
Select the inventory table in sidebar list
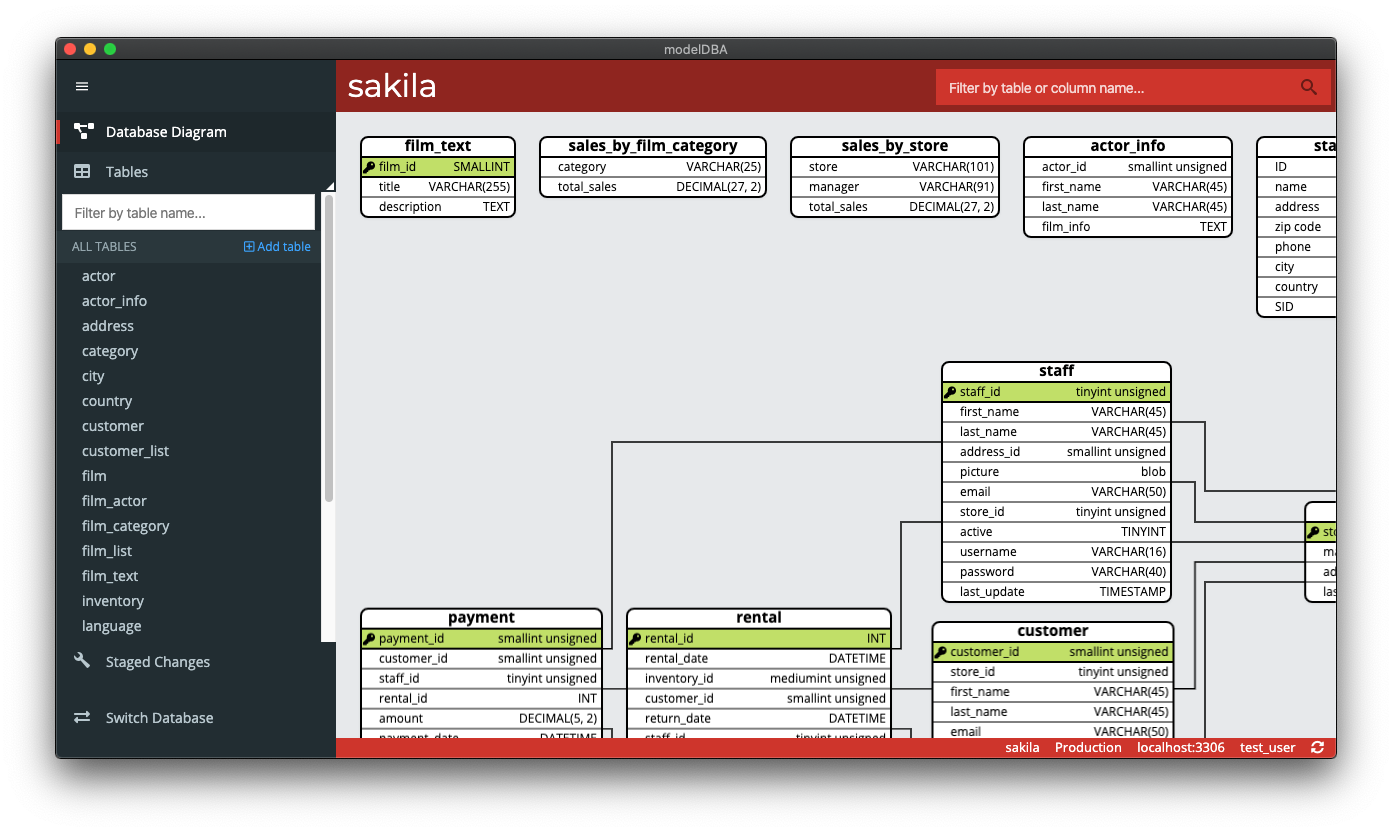tap(113, 600)
